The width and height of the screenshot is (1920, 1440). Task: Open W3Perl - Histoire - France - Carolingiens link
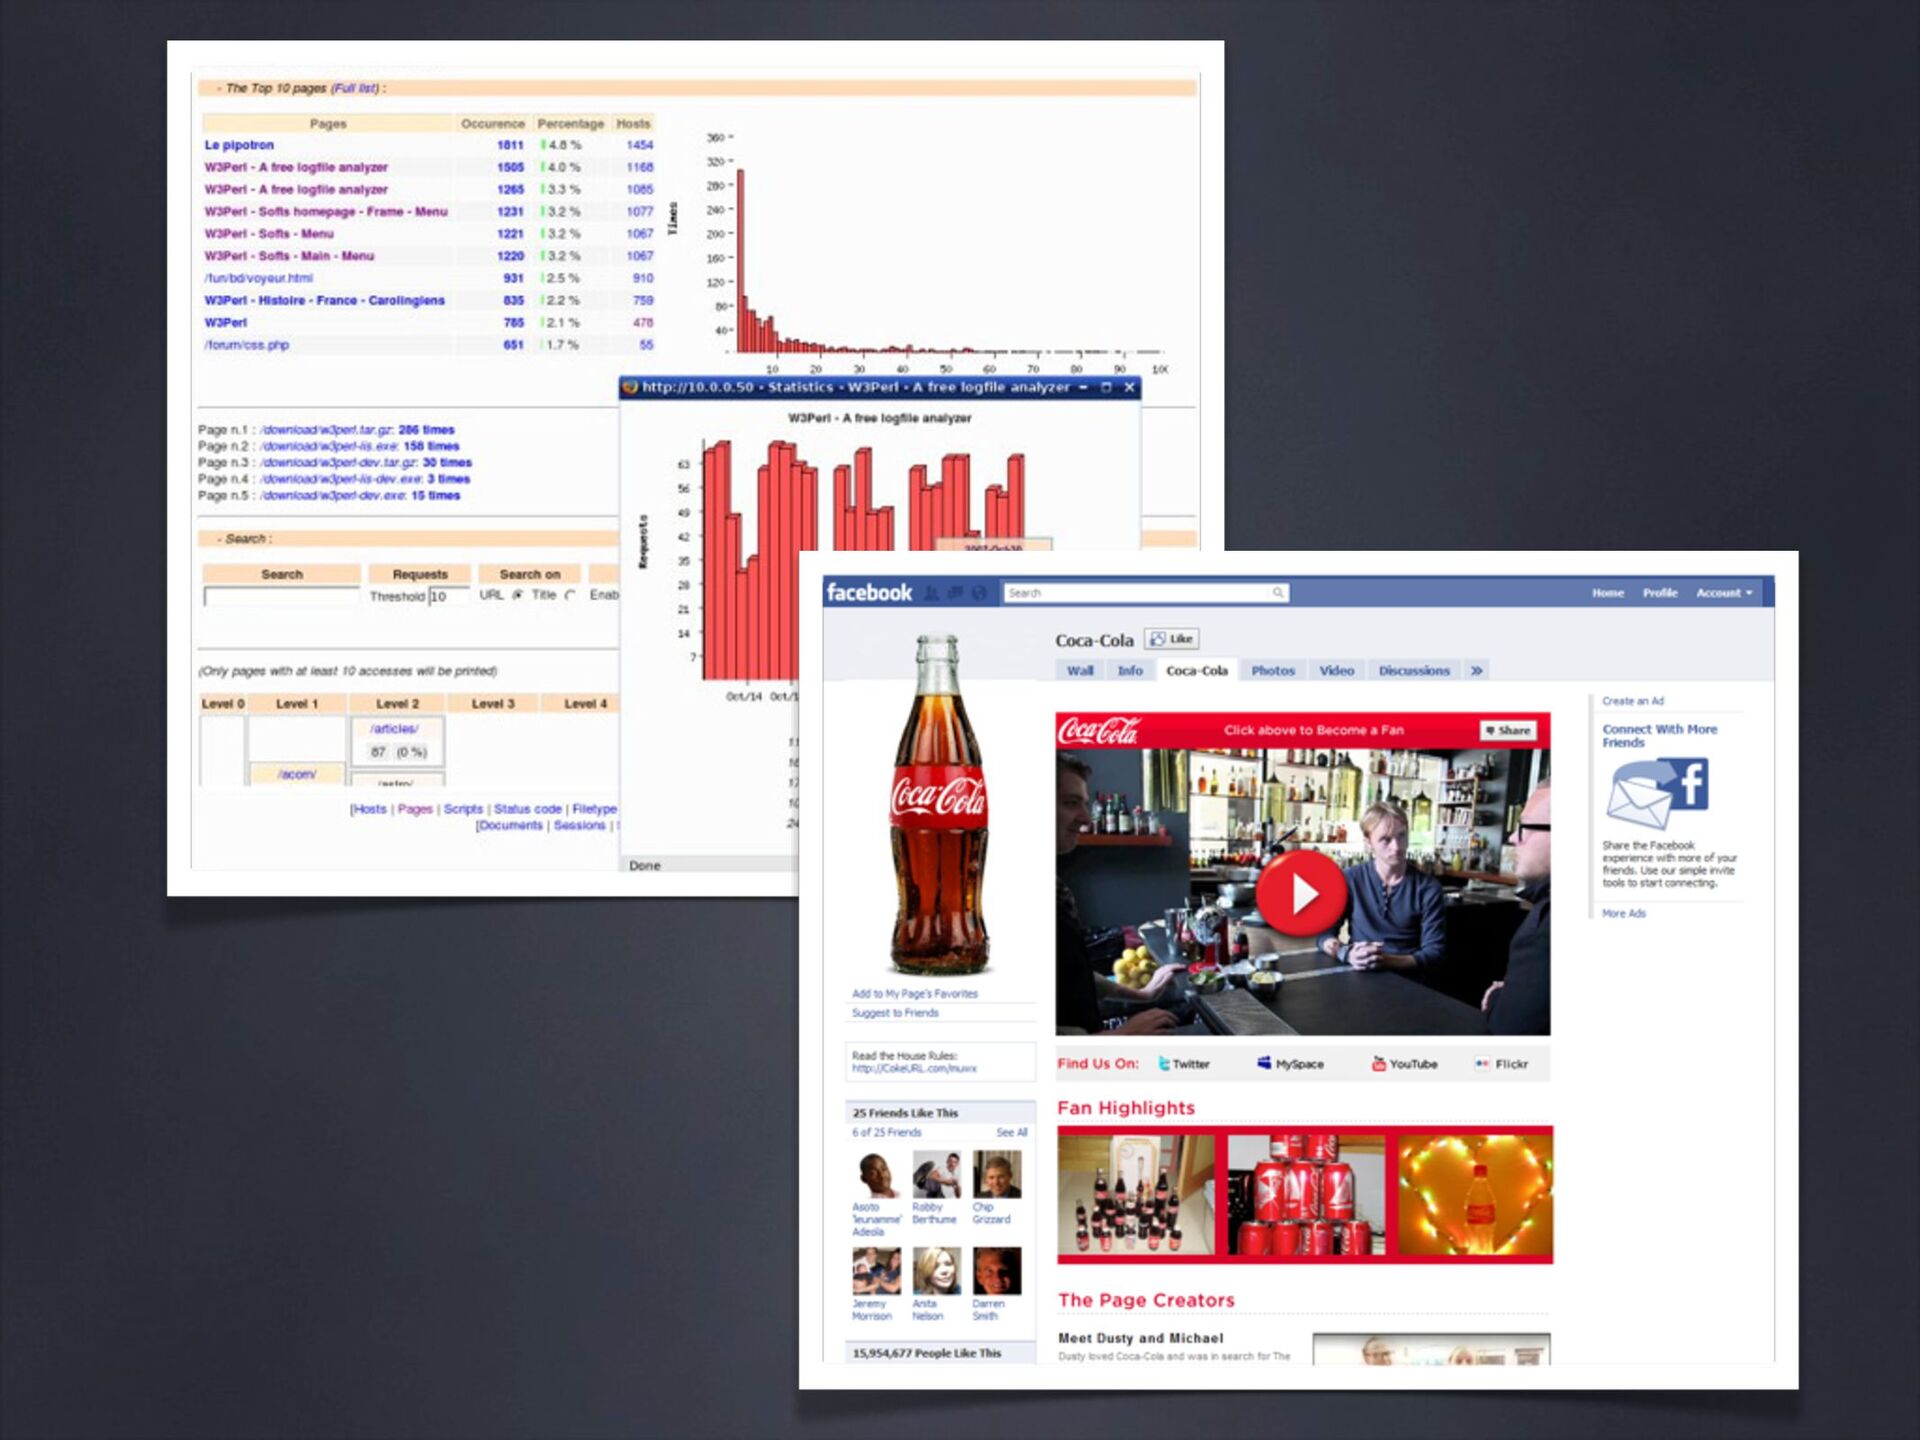324,300
